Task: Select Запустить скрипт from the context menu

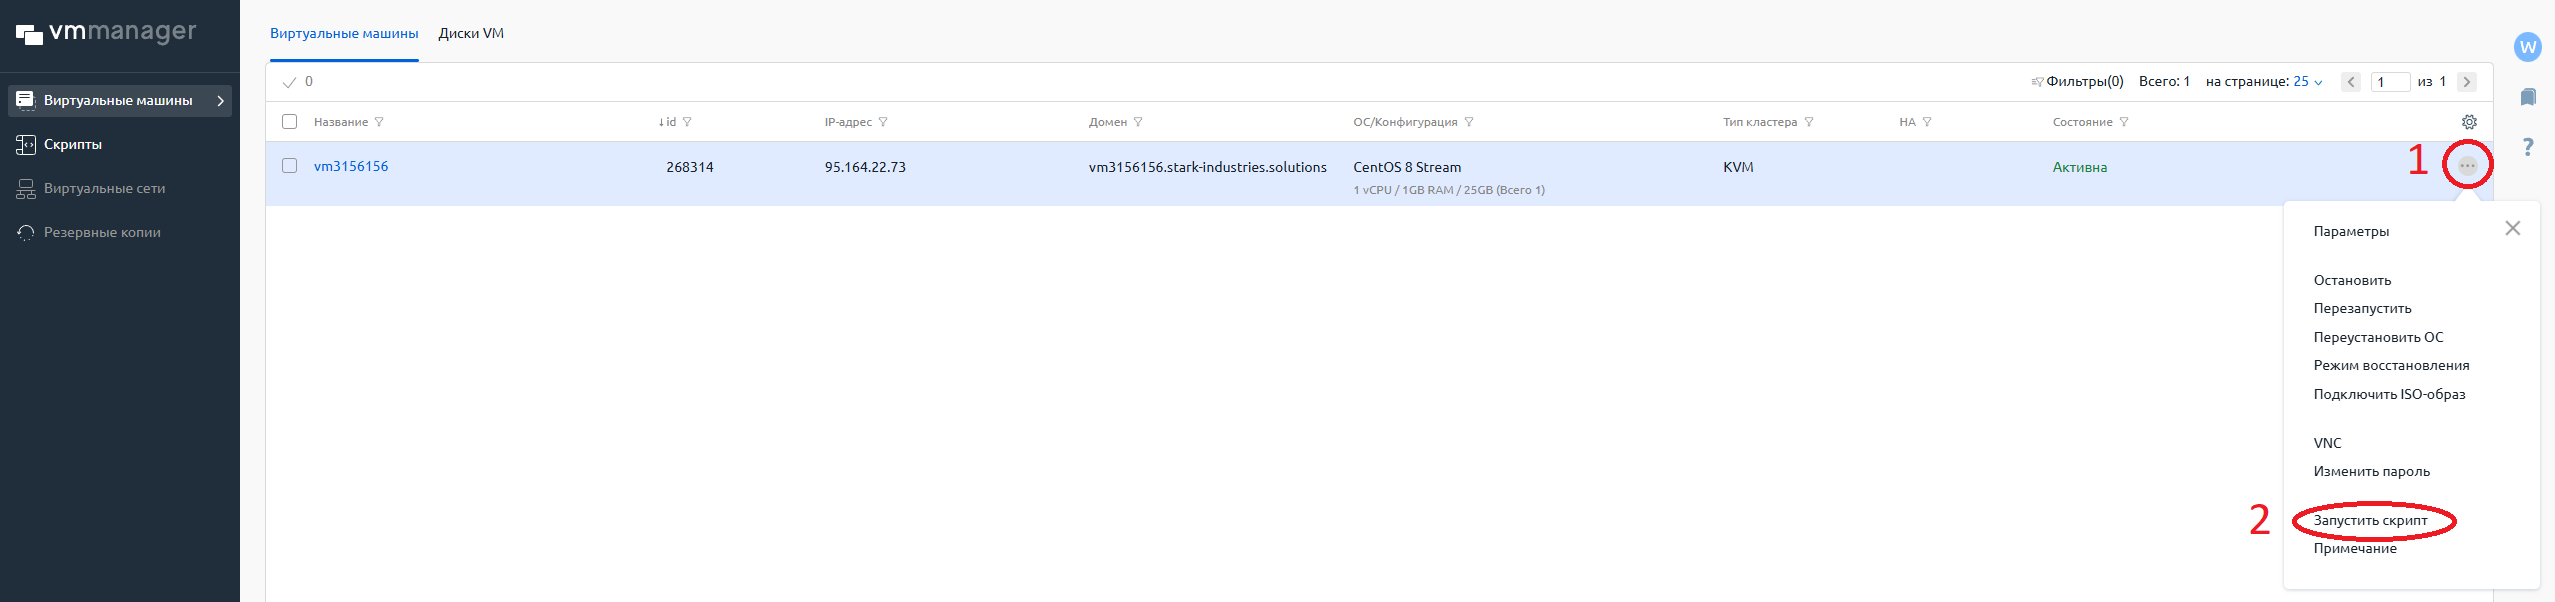Action: click(2370, 521)
